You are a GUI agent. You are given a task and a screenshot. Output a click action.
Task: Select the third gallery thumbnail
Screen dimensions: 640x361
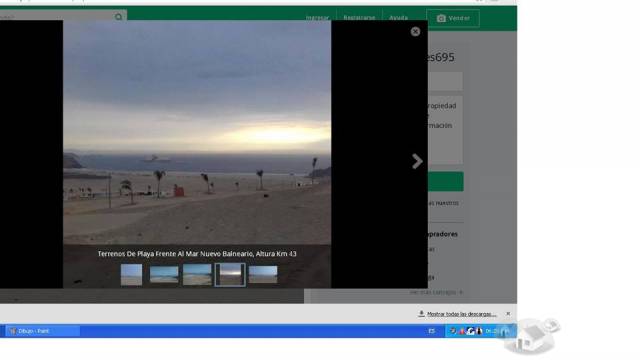coord(197,274)
